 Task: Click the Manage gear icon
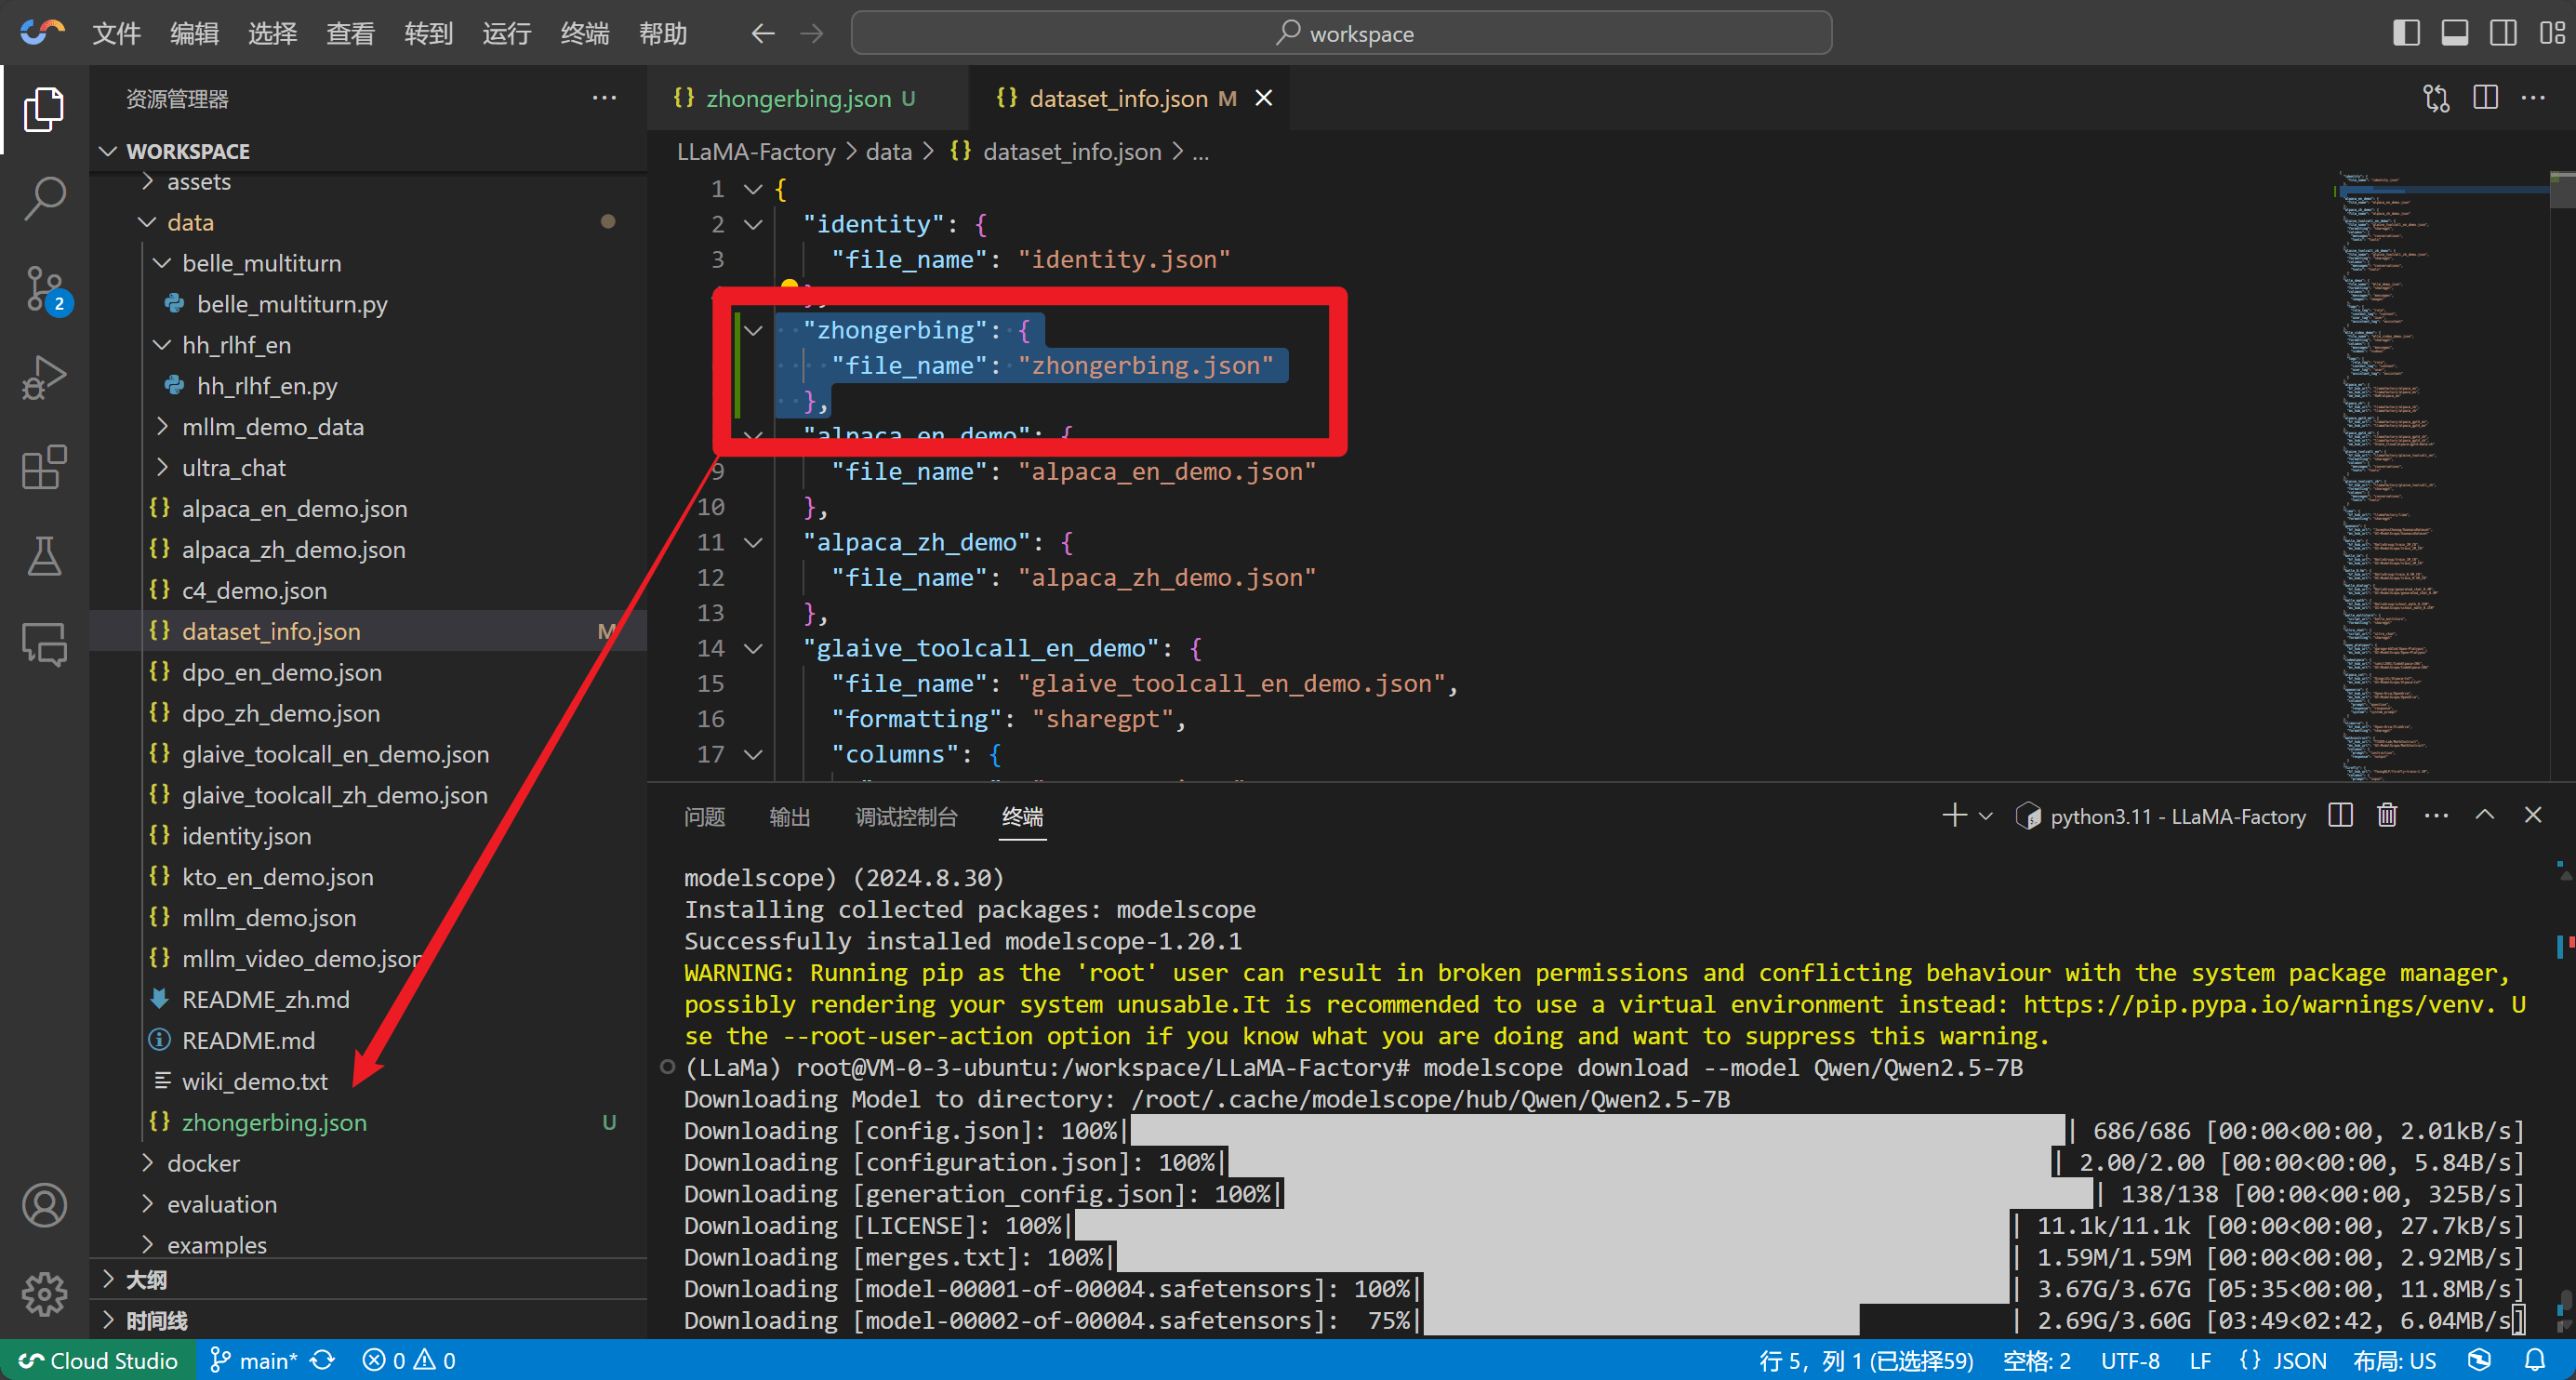point(44,1294)
